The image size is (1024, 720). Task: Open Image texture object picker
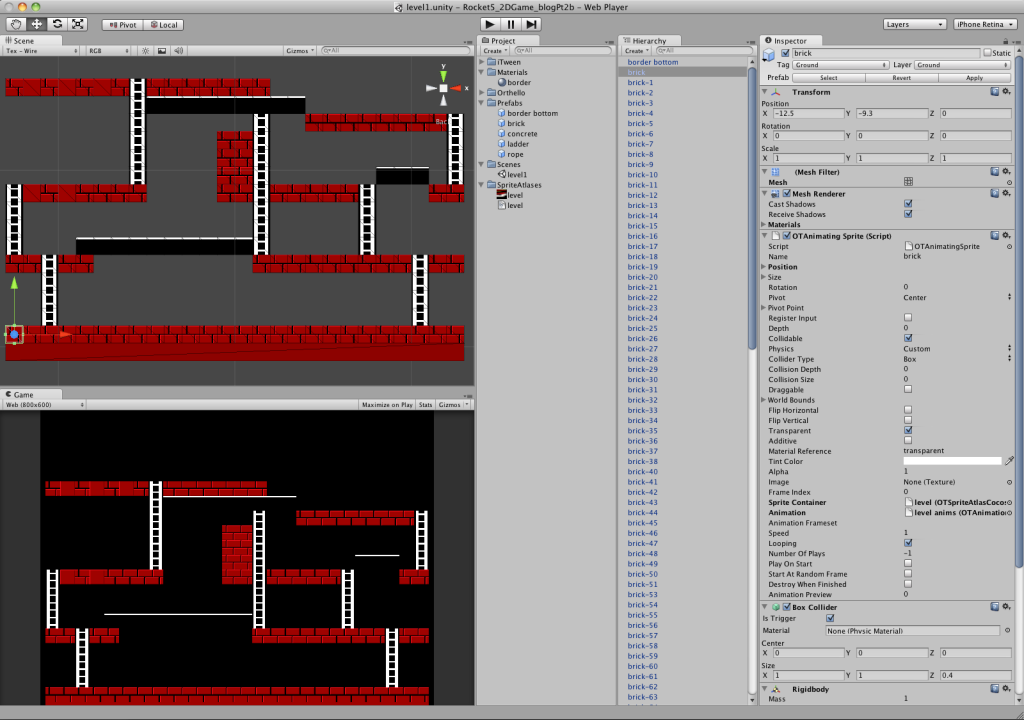[1010, 482]
